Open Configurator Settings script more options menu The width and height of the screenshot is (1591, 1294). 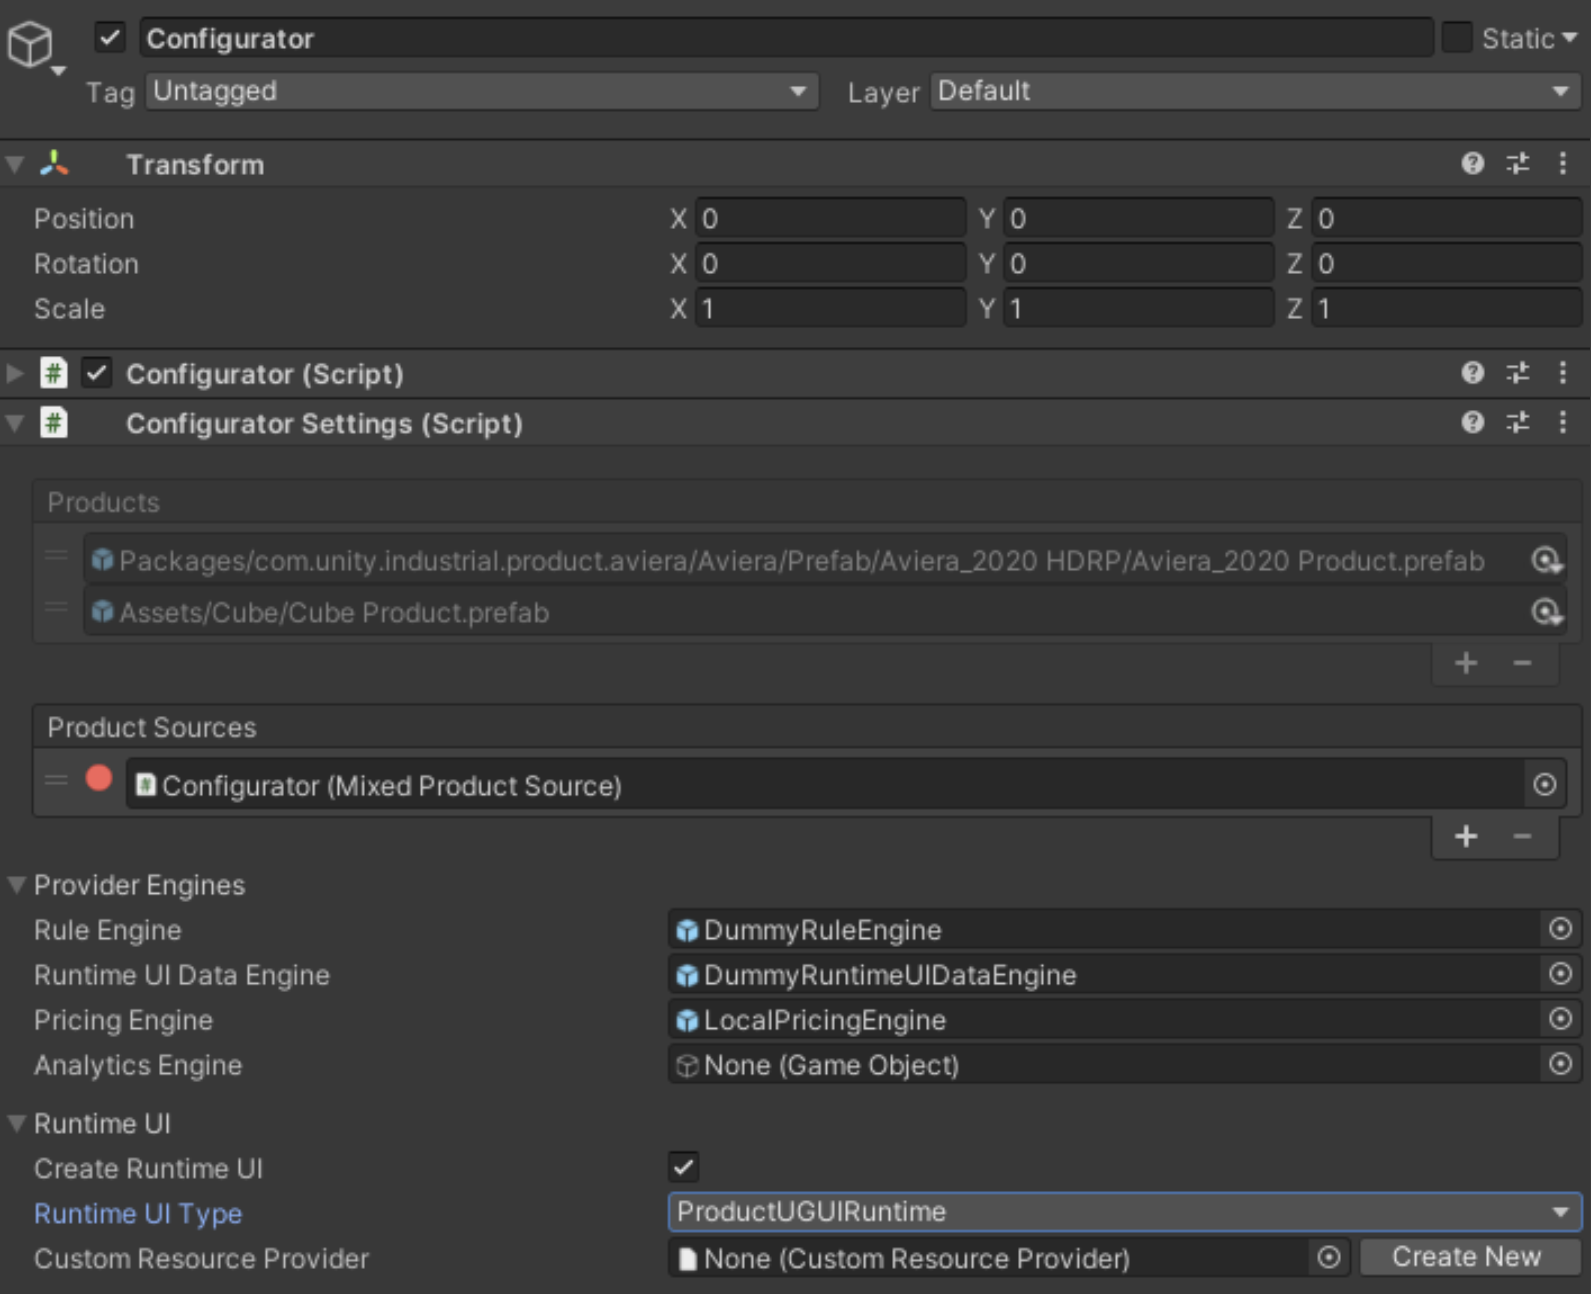1563,423
